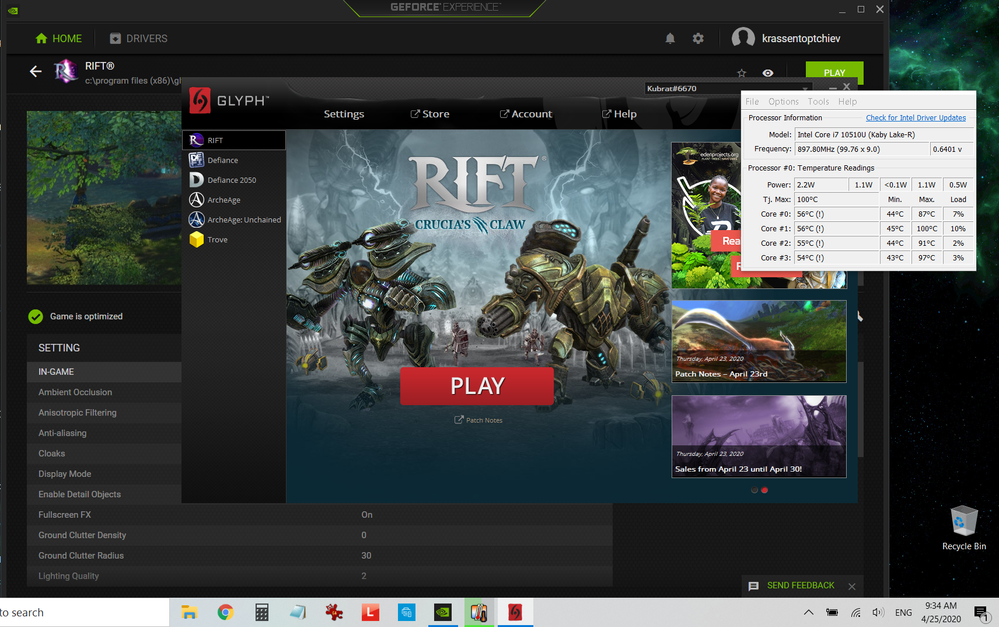This screenshot has height=627, width=999.
Task: Select Trove in the Glyph game list
Action: pyautogui.click(x=234, y=239)
